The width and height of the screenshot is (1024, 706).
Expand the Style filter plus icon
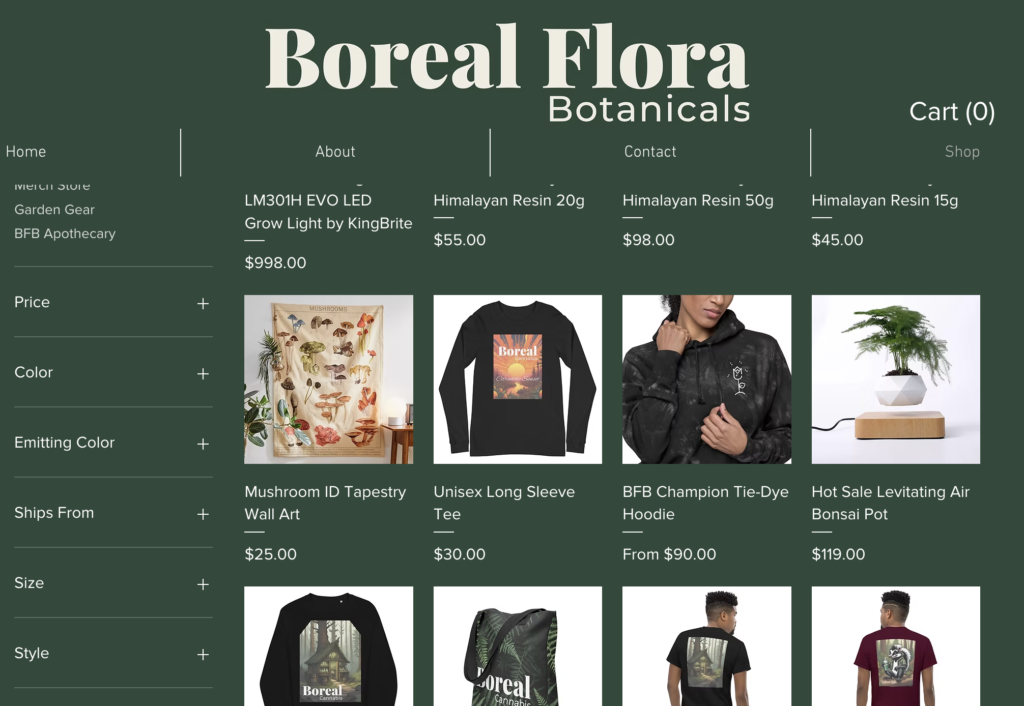point(203,654)
